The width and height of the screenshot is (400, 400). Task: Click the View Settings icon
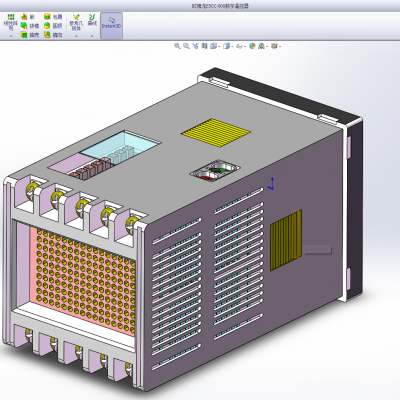tap(274, 46)
